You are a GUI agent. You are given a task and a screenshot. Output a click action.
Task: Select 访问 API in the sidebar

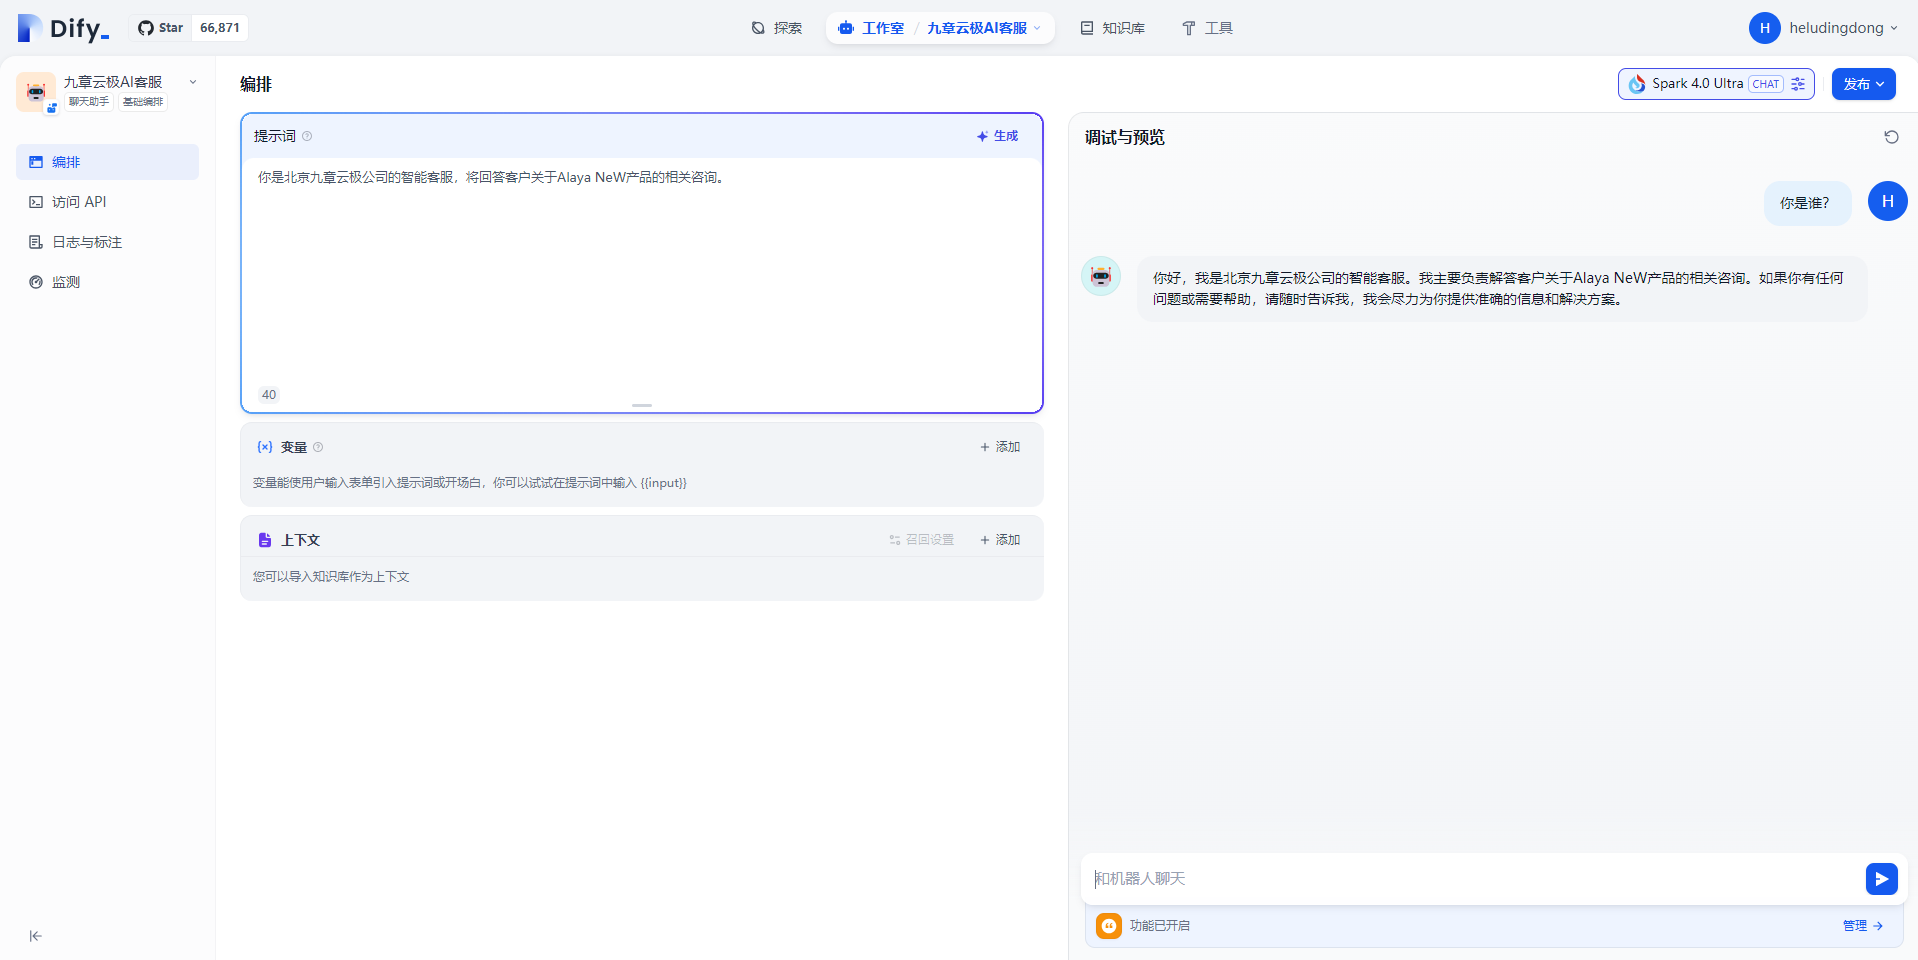click(107, 202)
